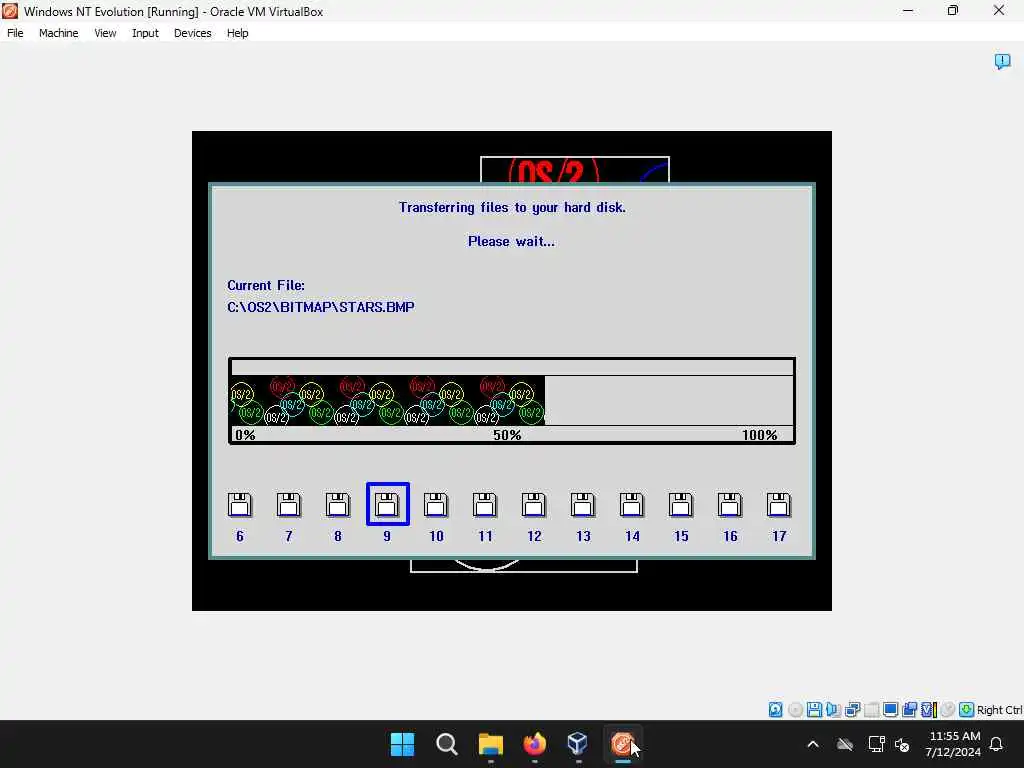This screenshot has width=1024, height=768.
Task: Open the Input menu
Action: pyautogui.click(x=145, y=33)
